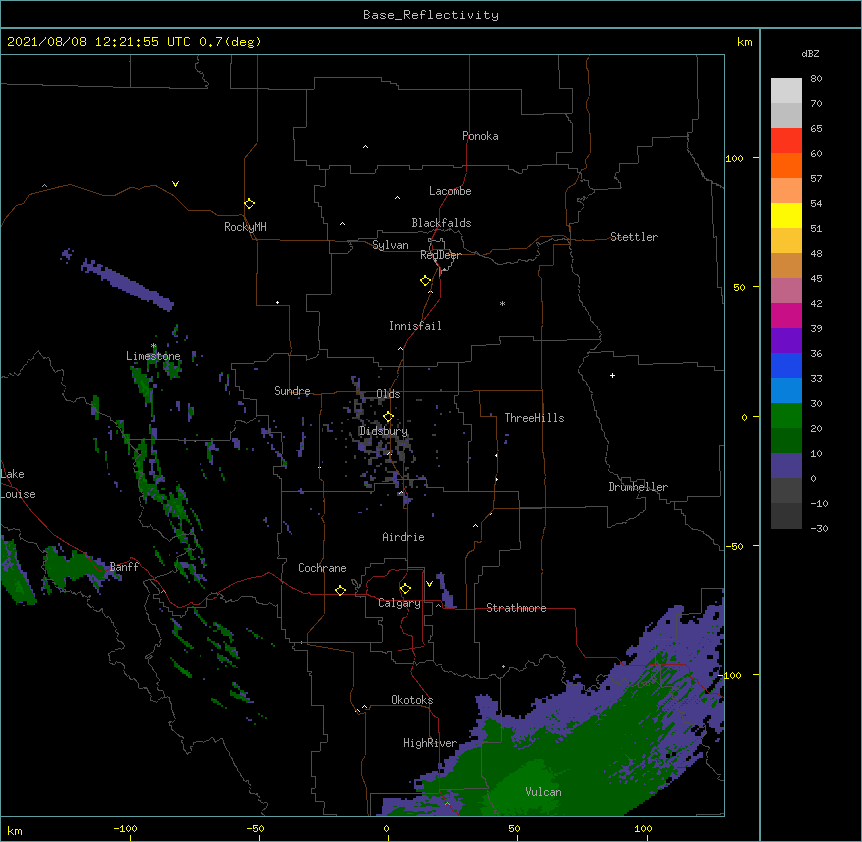Pick the magenta 39-42 dBZ legend swatch

point(786,315)
